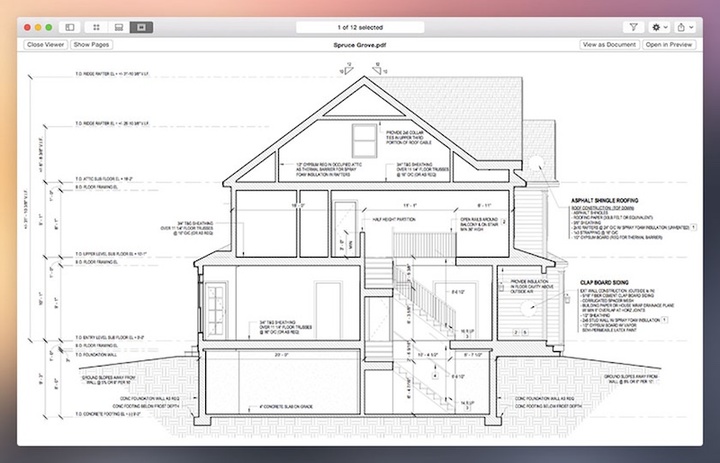Close the window with the red button

point(26,26)
